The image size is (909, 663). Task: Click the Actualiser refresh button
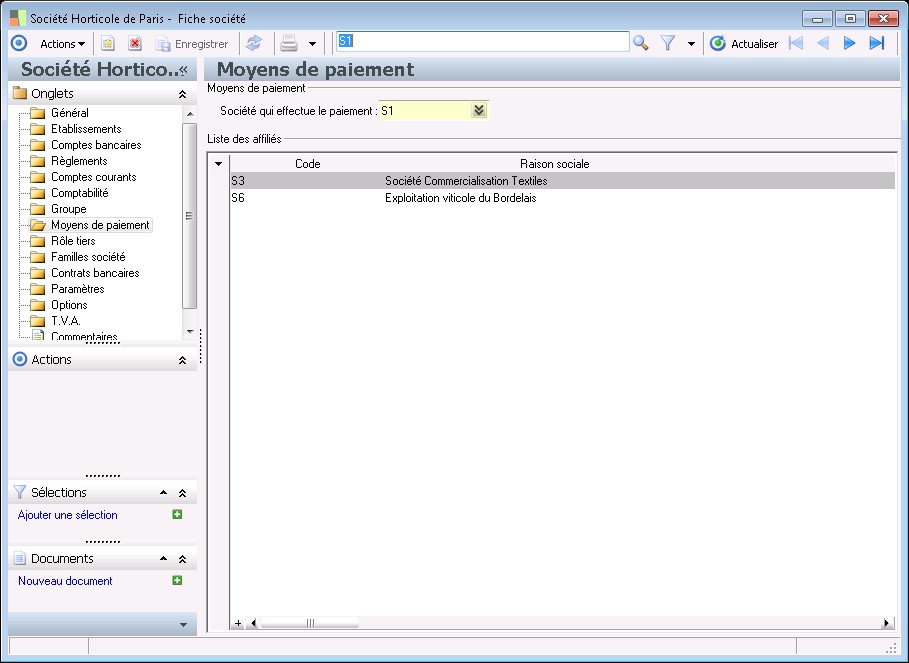(744, 44)
